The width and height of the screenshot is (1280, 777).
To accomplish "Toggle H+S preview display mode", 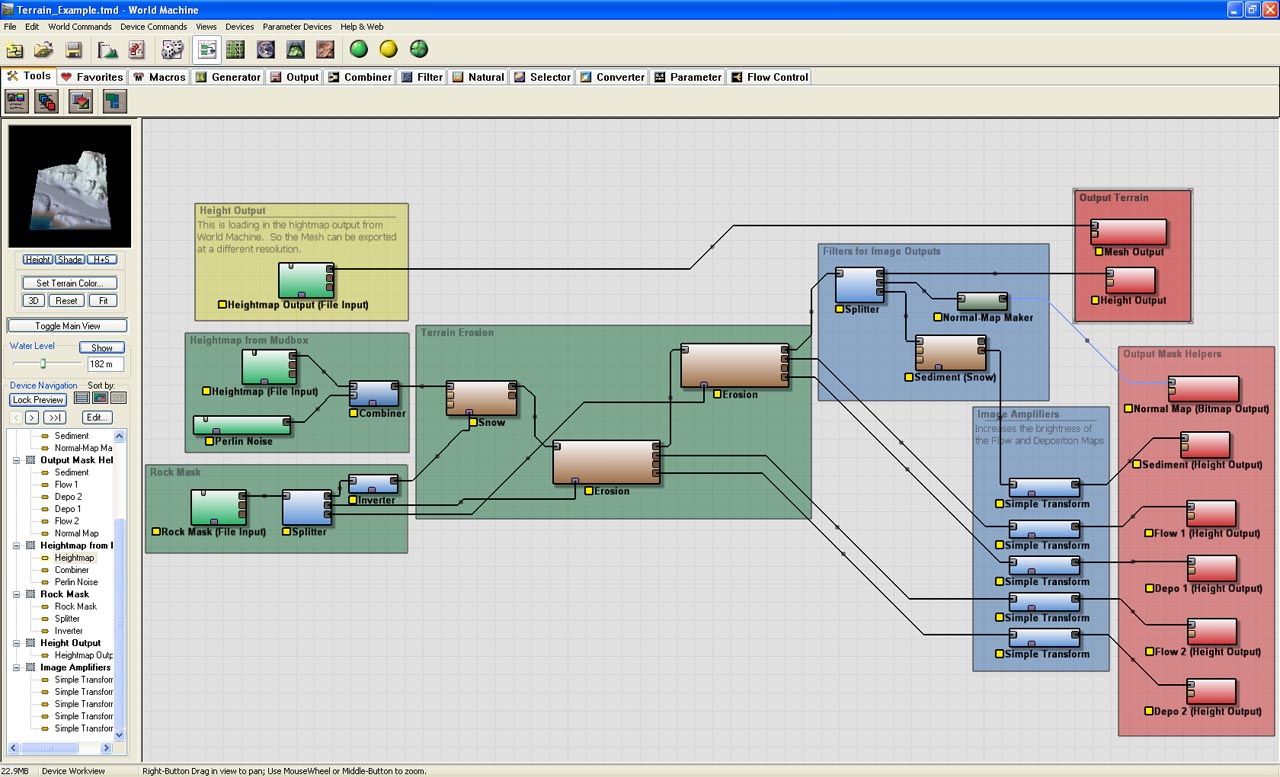I will 102,259.
